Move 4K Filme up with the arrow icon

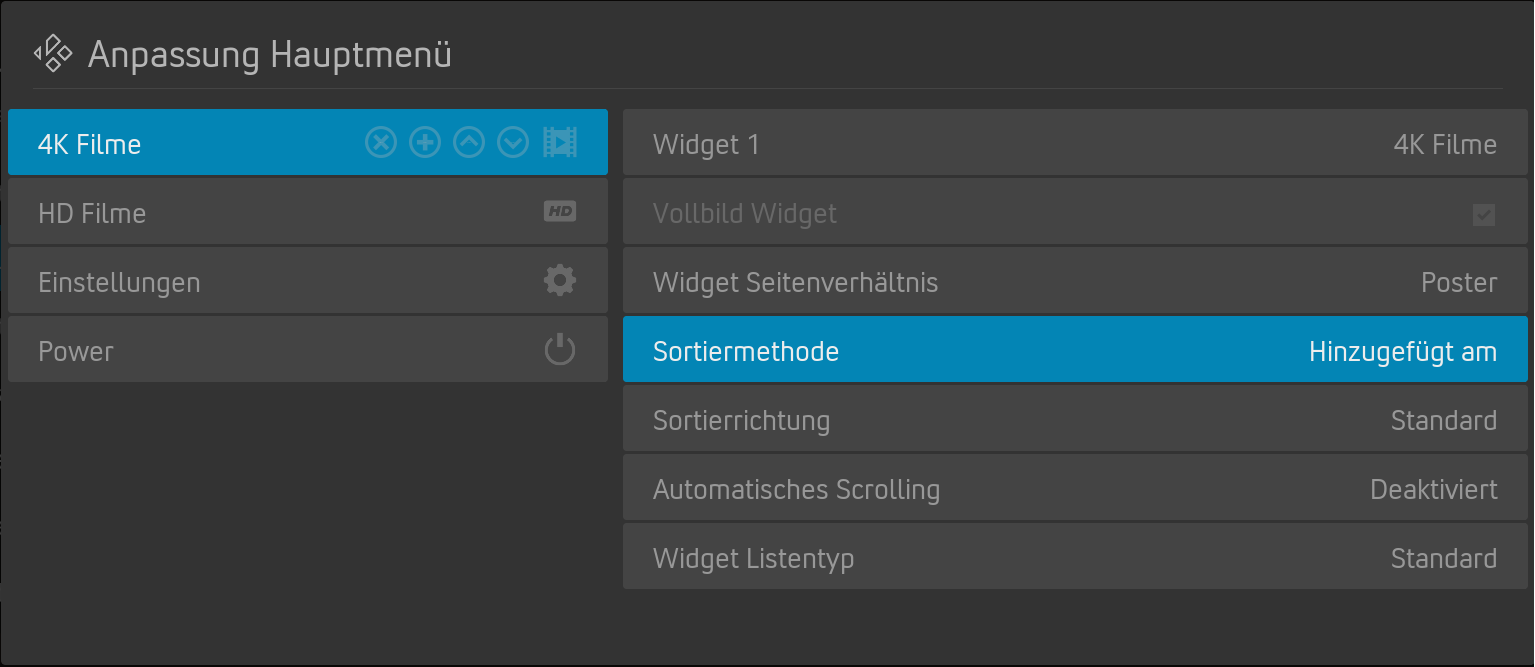469,143
